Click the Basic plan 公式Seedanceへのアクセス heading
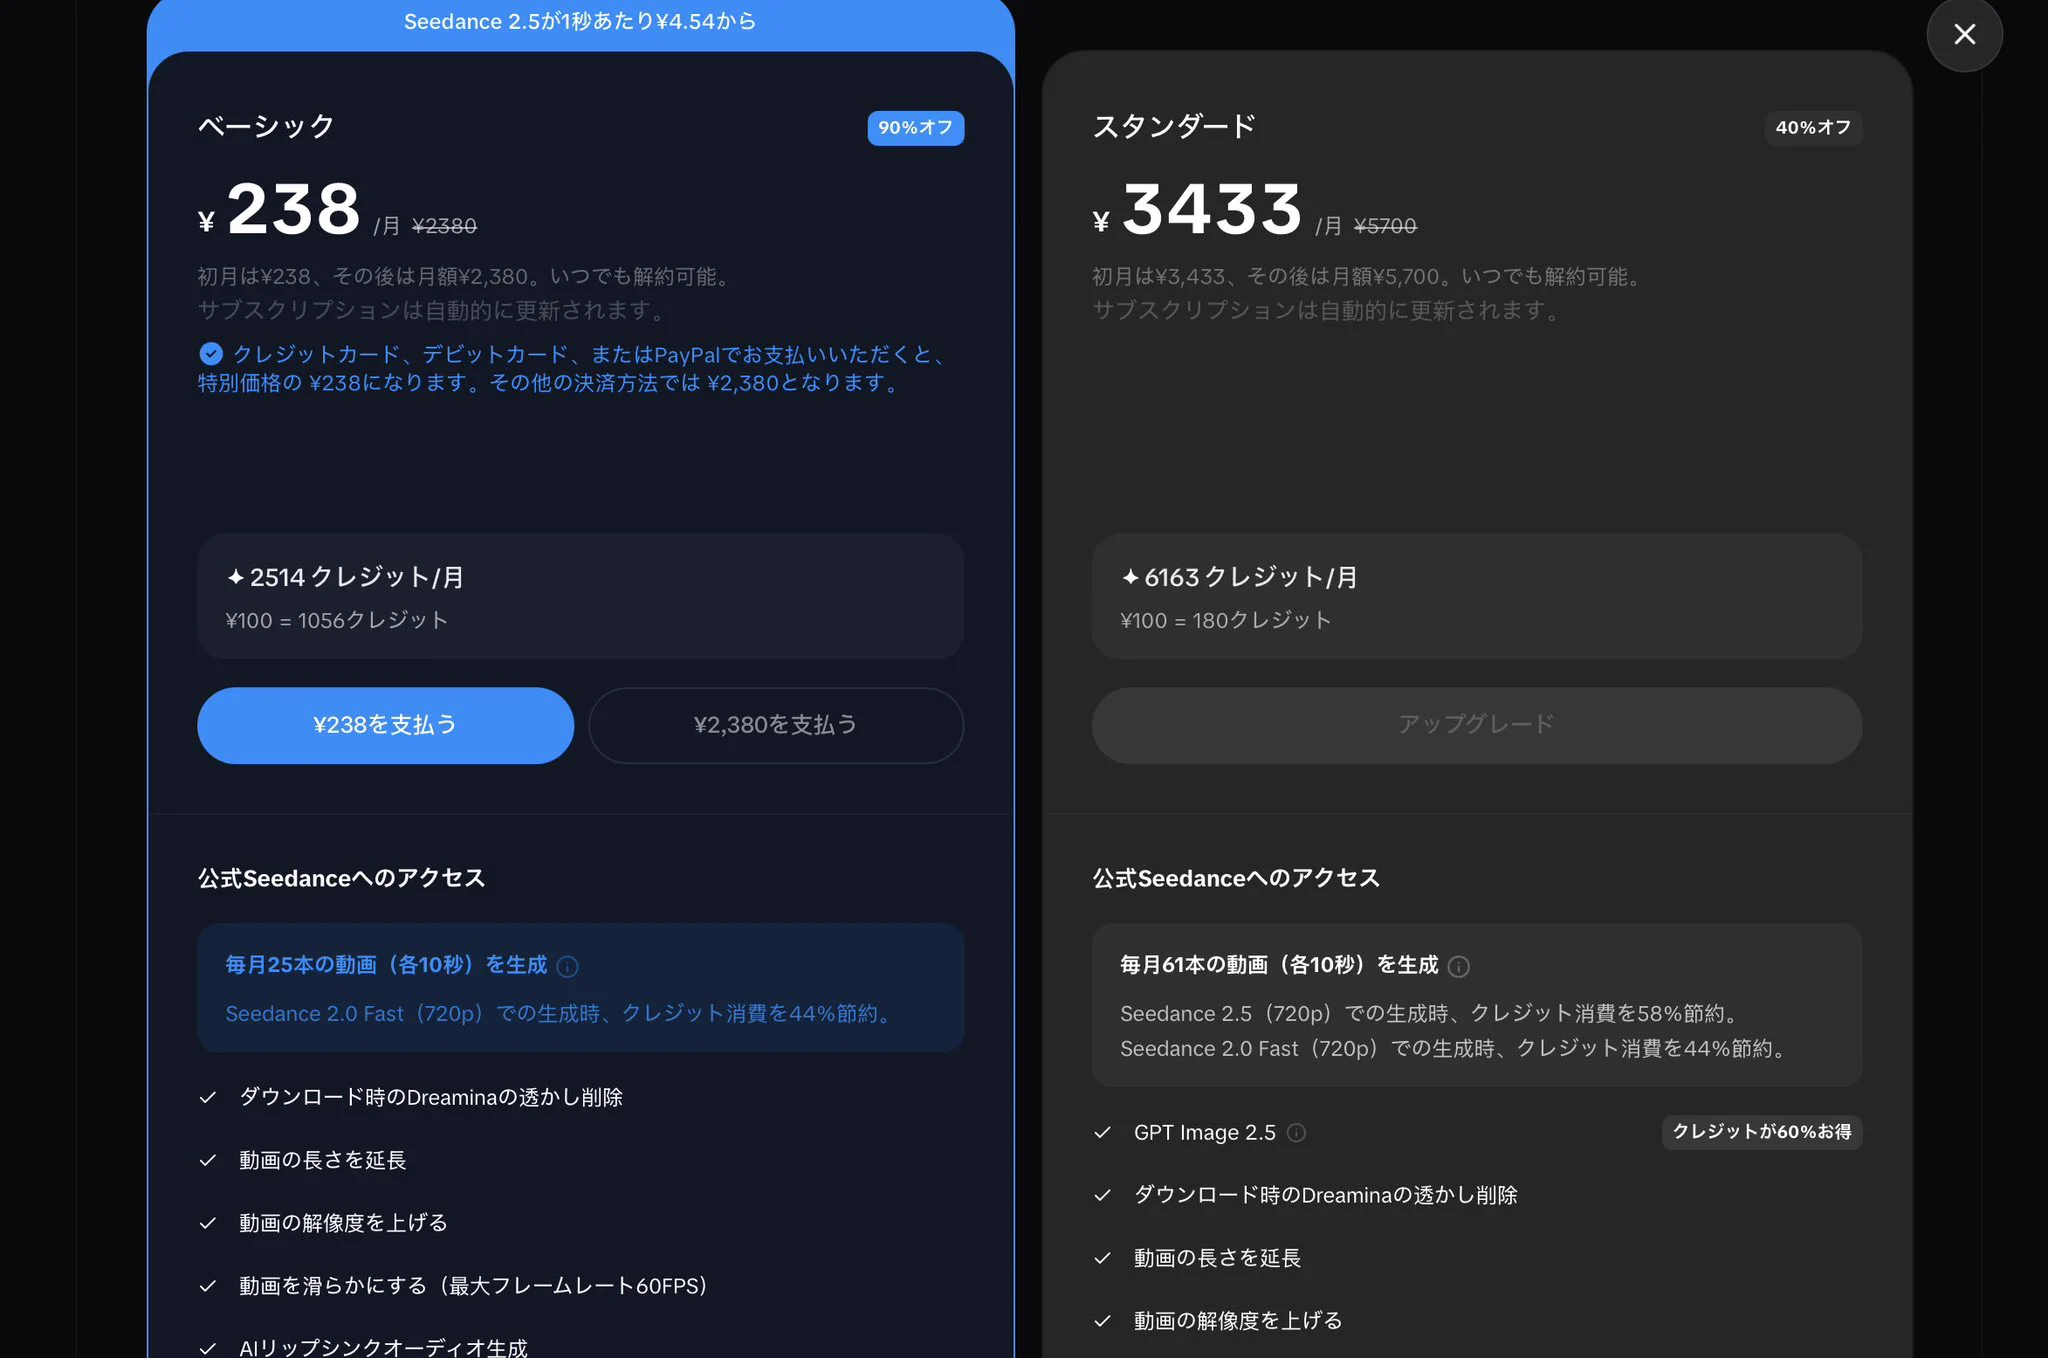Viewport: 2048px width, 1358px height. (341, 878)
